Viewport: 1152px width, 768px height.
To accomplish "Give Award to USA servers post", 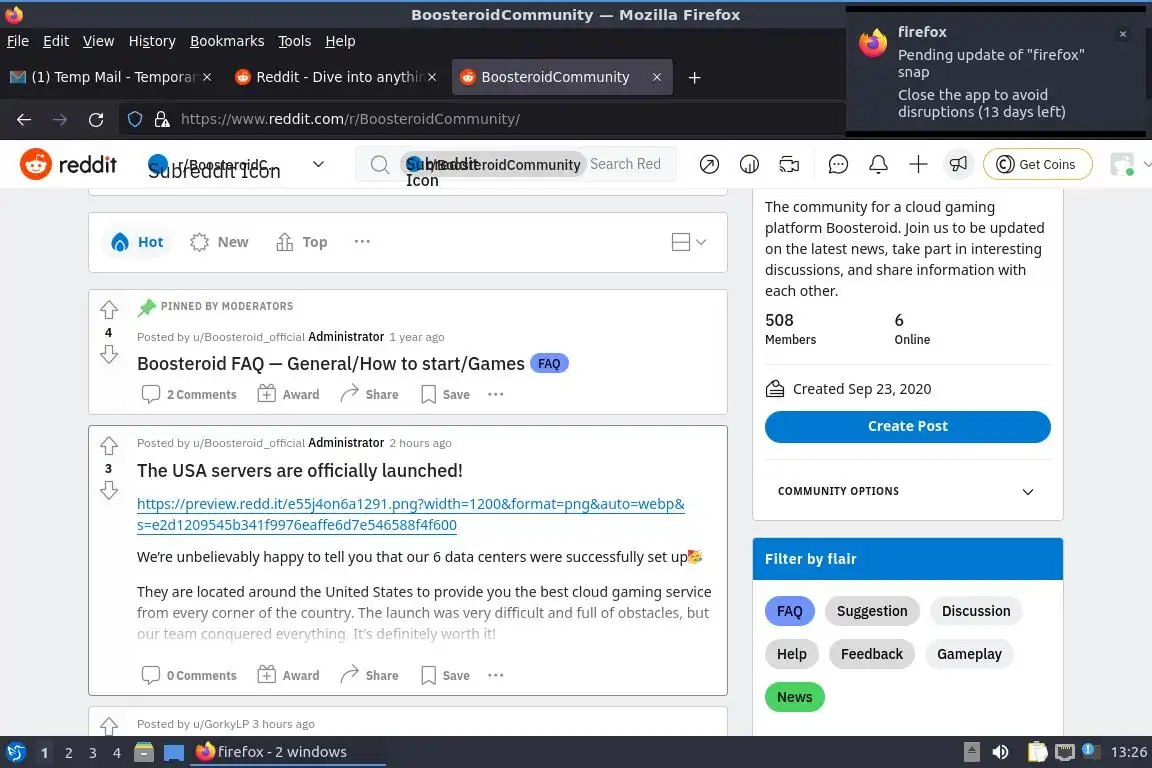I will pyautogui.click(x=289, y=675).
